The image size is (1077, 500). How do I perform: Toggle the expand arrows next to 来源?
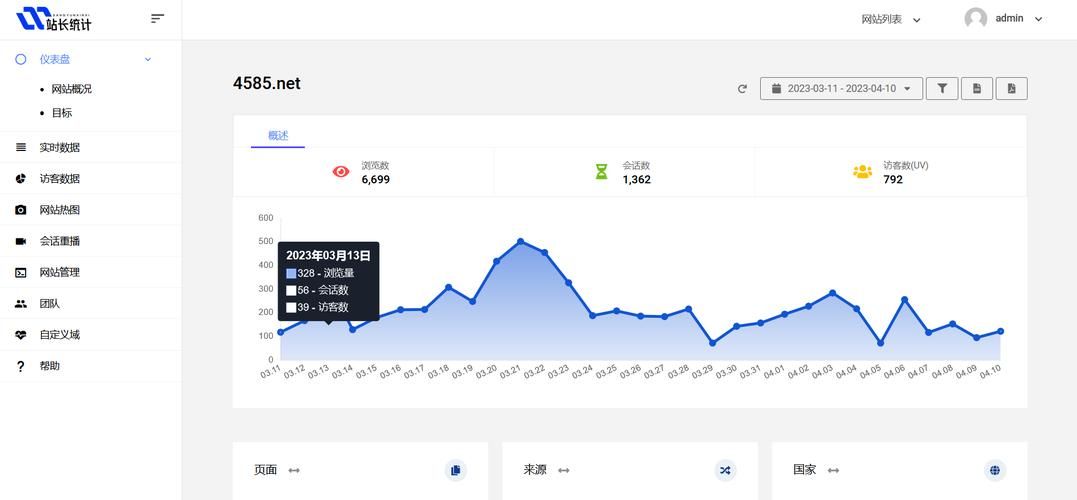pyautogui.click(x=564, y=470)
